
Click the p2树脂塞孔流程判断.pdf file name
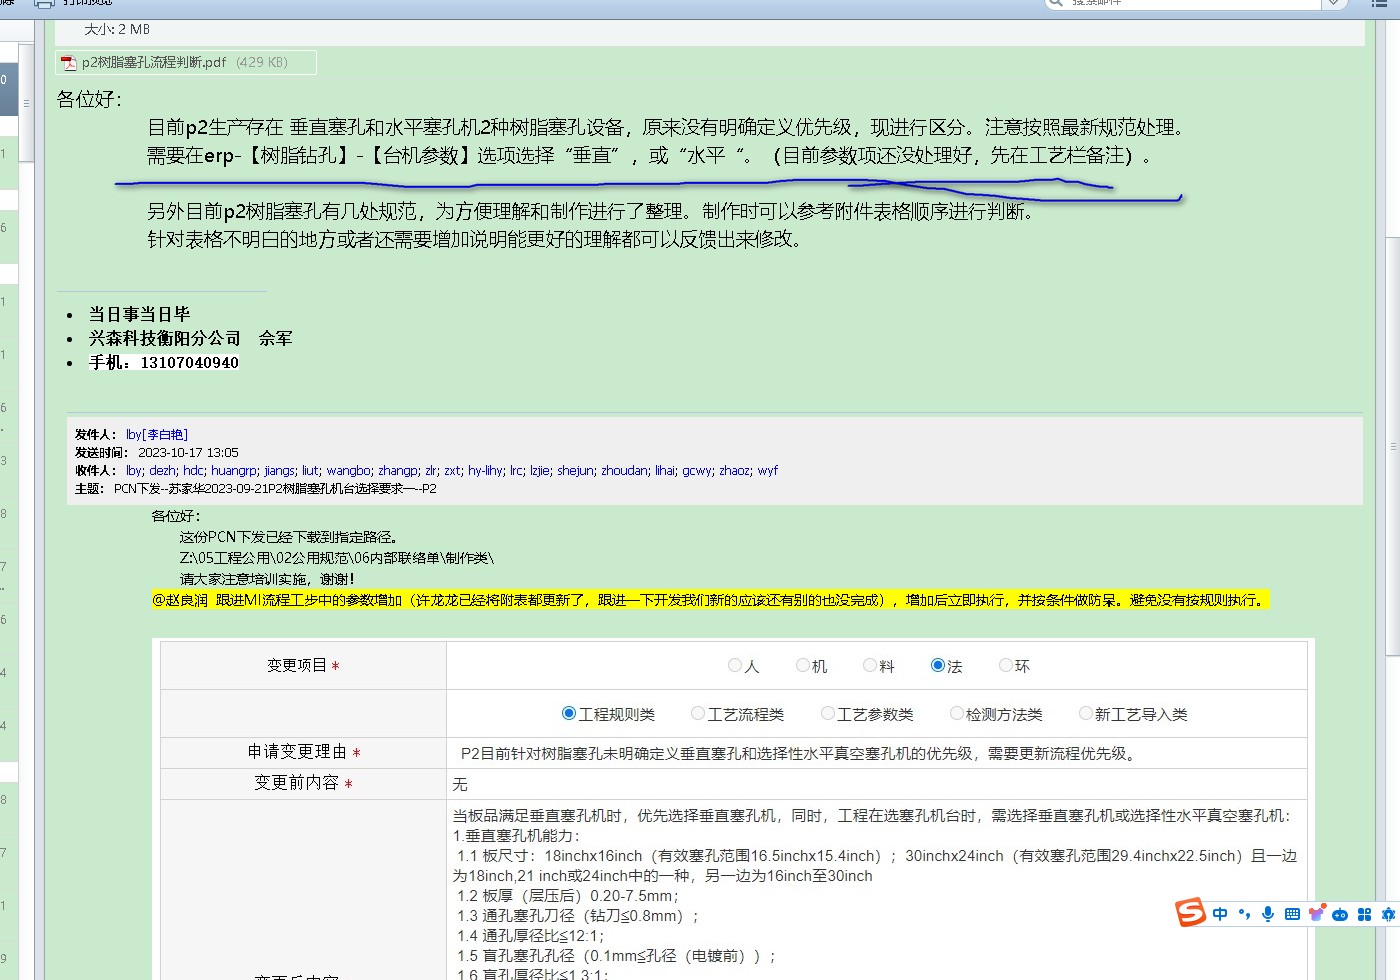point(155,62)
